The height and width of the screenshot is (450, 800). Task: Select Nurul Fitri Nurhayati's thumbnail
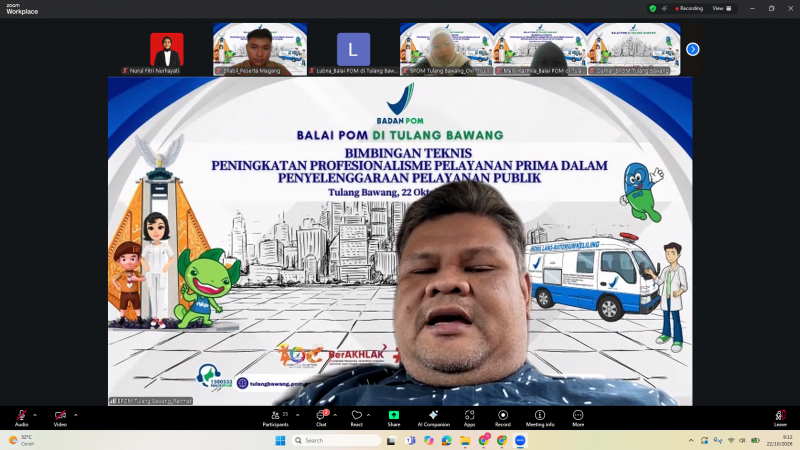tap(167, 49)
